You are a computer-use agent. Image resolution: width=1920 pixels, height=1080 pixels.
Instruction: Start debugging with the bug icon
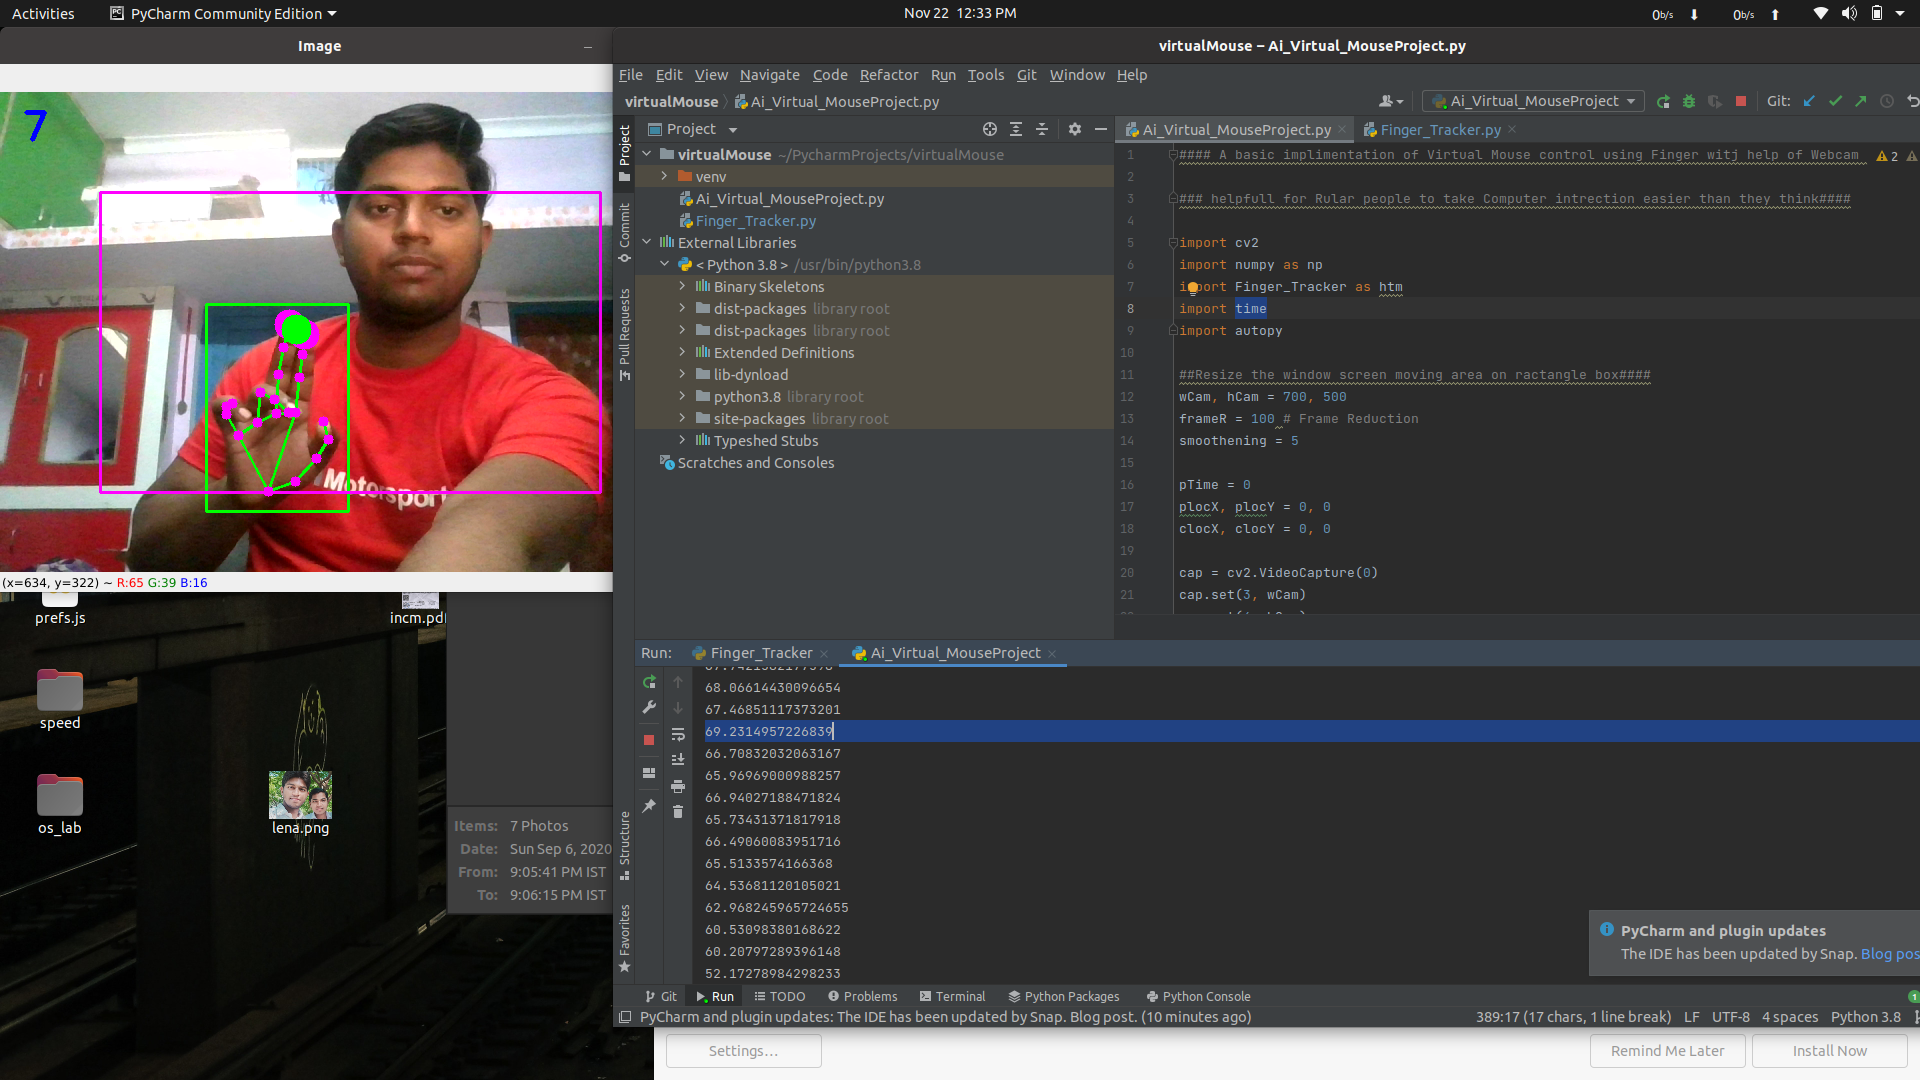(x=1689, y=101)
